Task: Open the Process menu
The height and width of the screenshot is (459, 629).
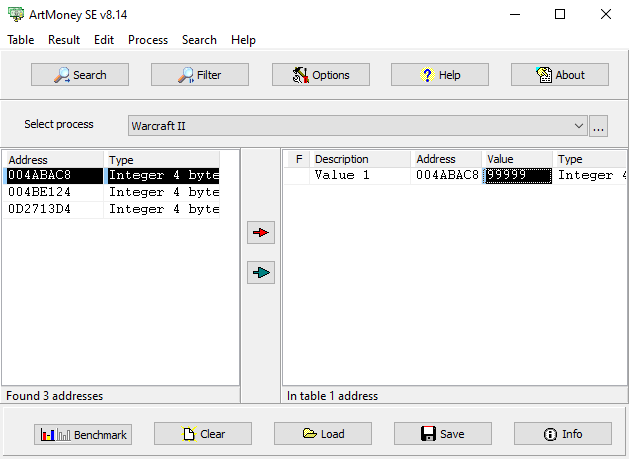Action: (148, 40)
